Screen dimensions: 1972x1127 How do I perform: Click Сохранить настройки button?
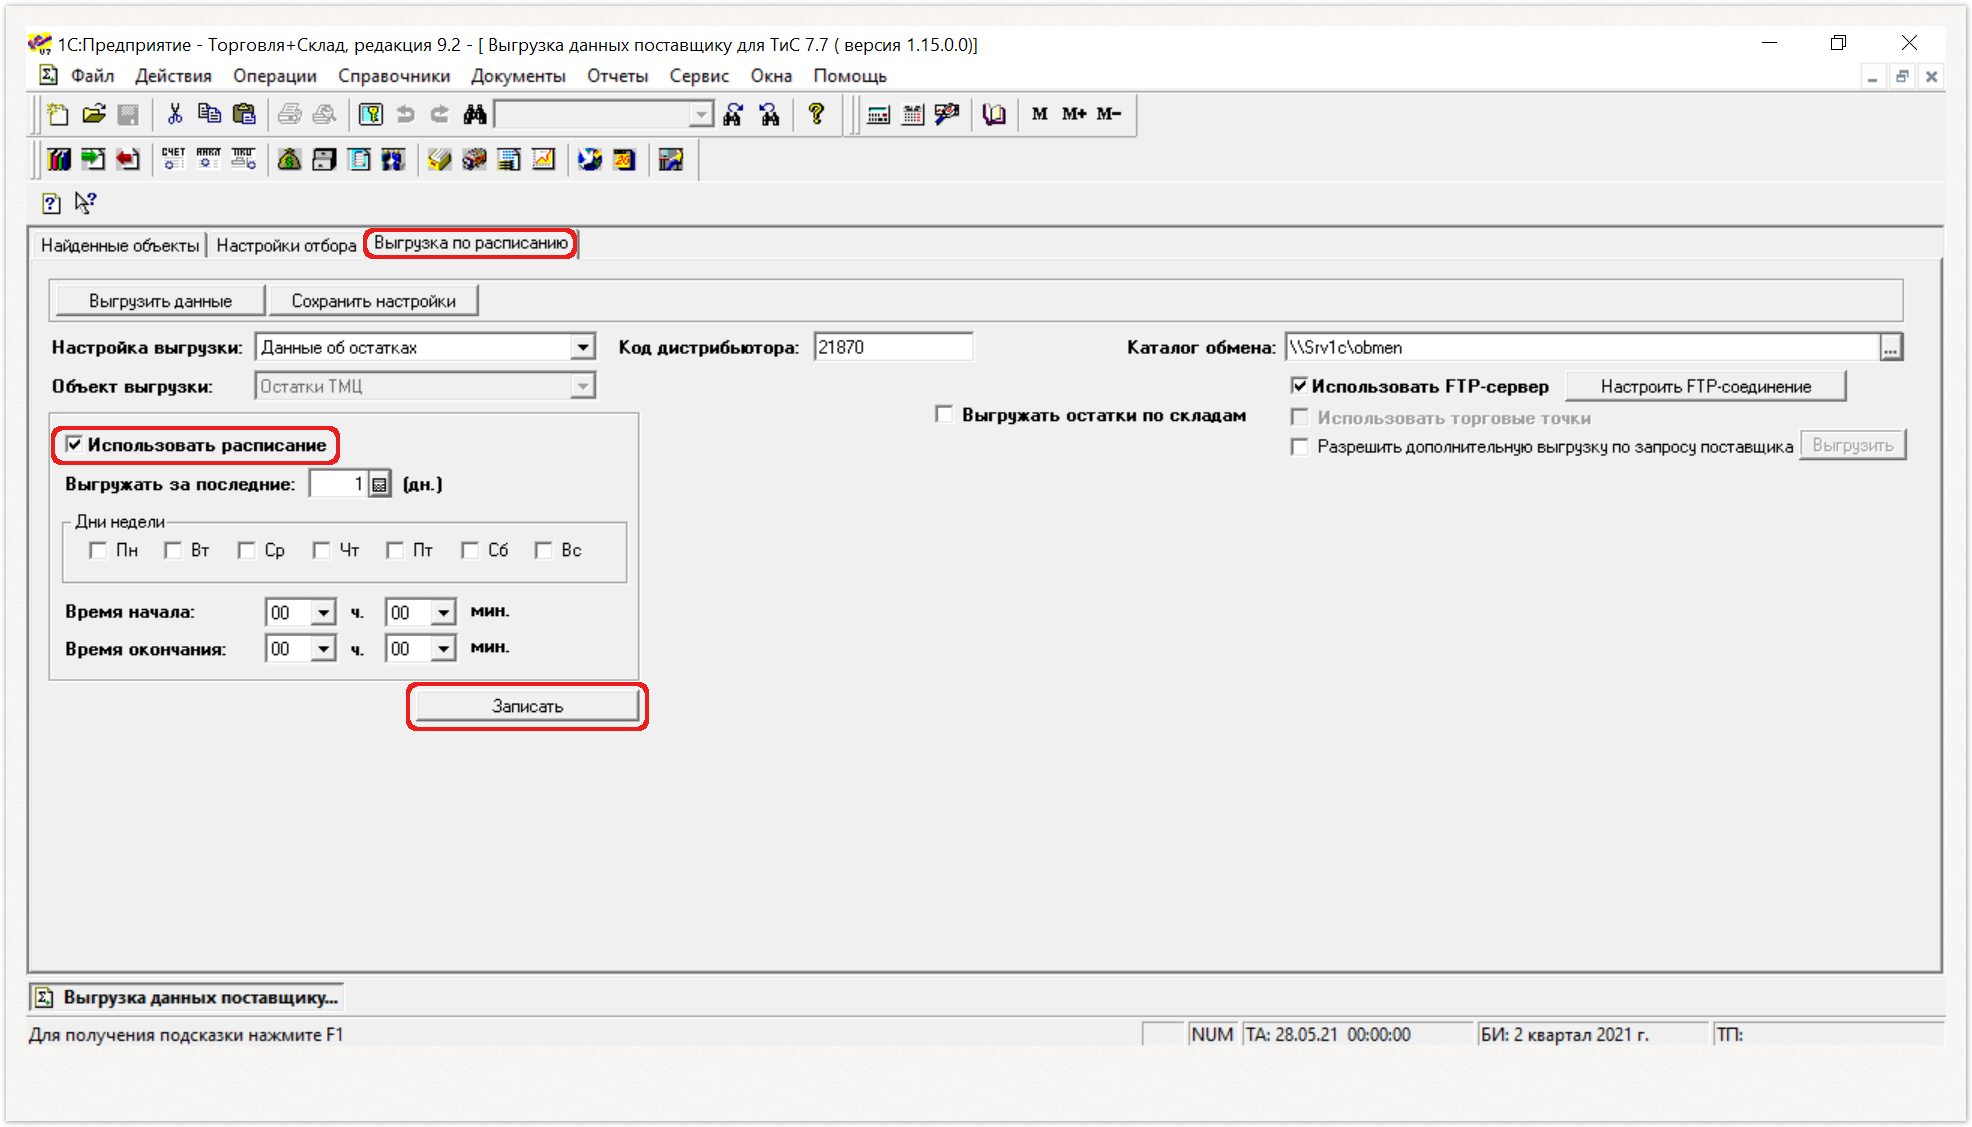373,301
